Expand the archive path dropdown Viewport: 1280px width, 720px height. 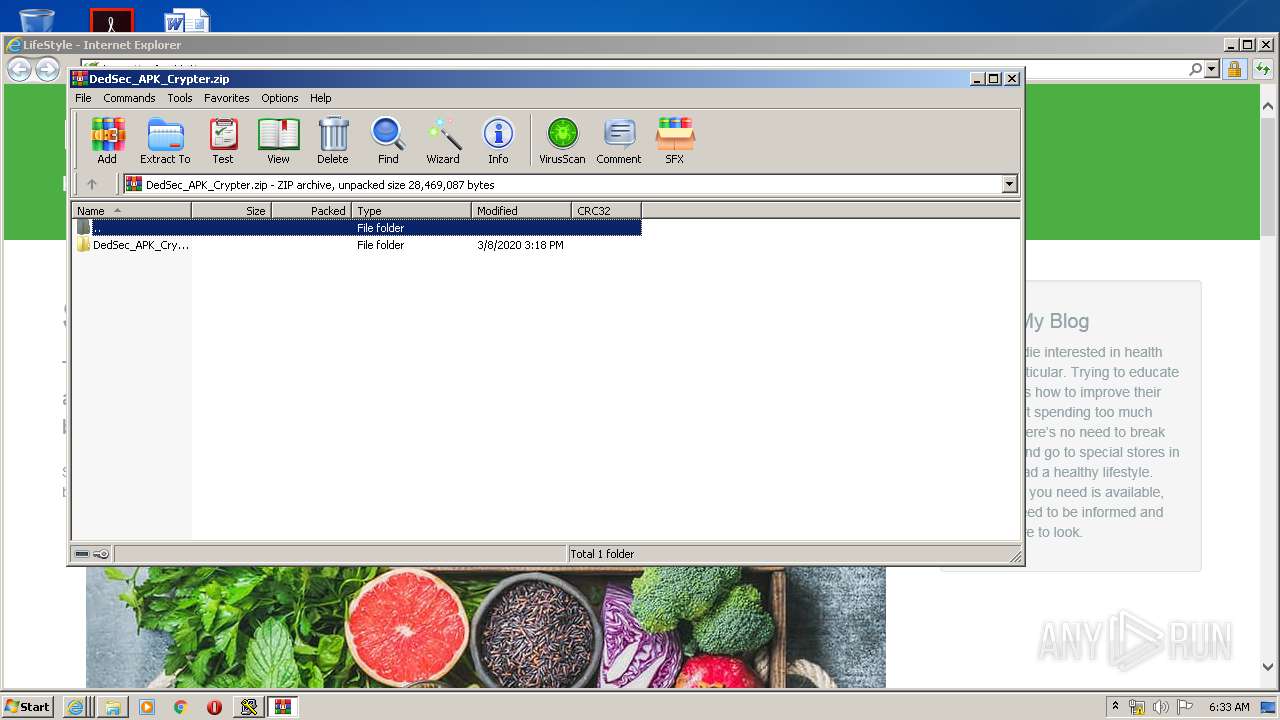pyautogui.click(x=1009, y=184)
